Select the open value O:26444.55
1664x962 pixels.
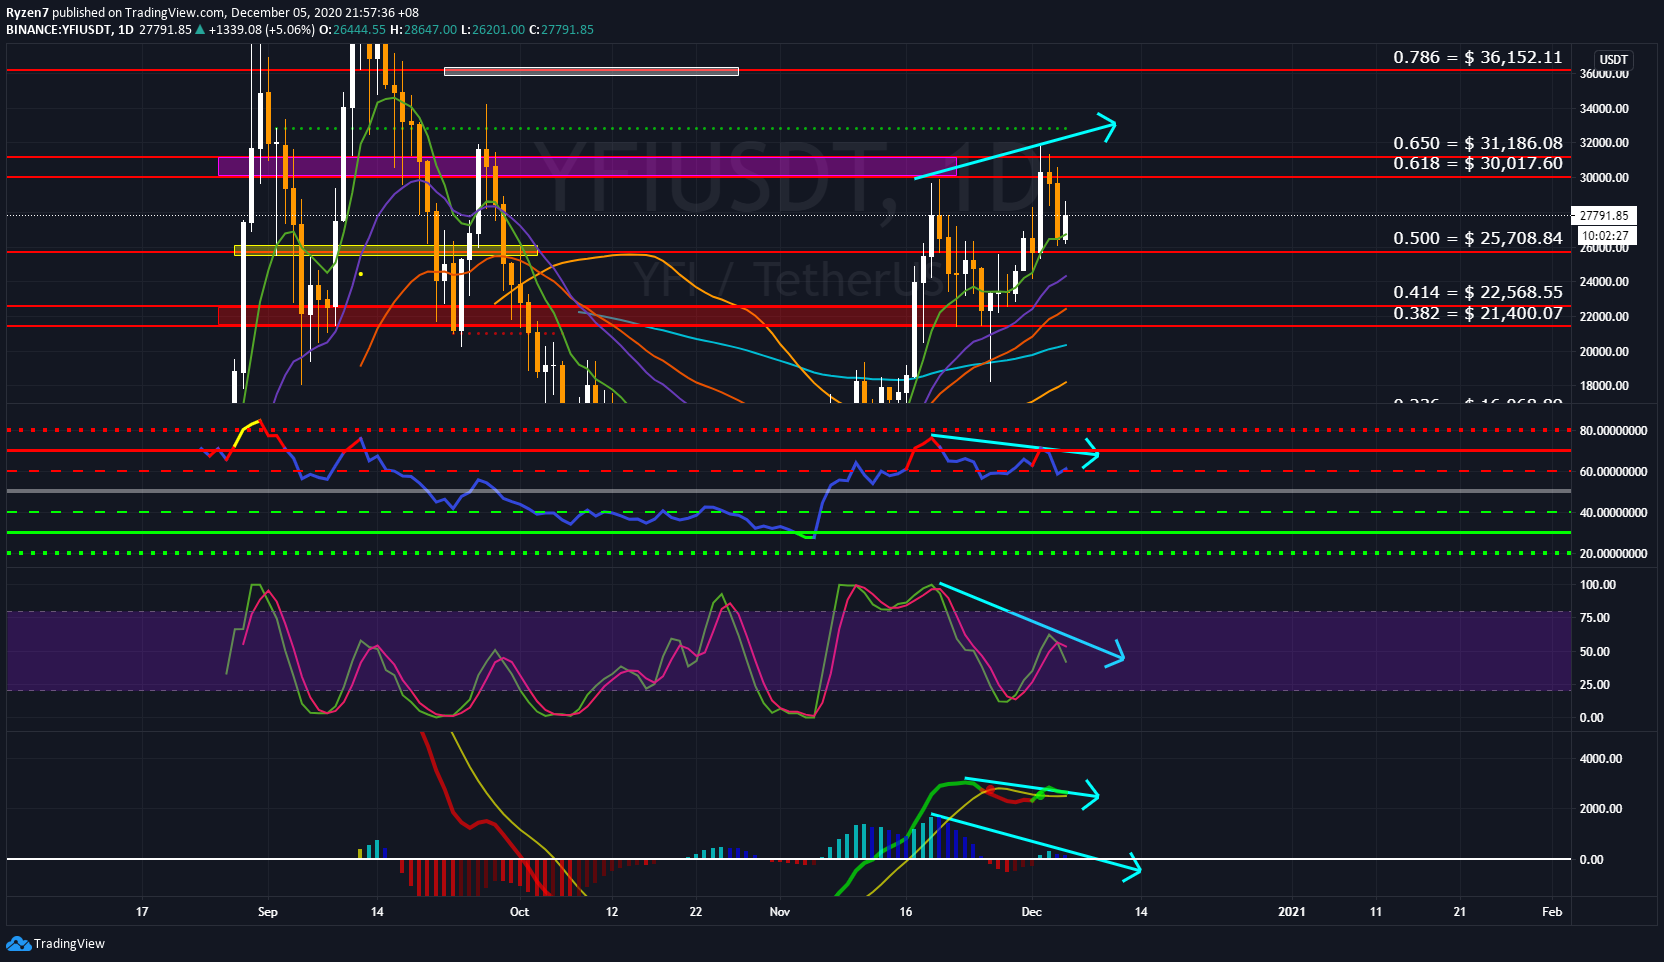point(352,29)
